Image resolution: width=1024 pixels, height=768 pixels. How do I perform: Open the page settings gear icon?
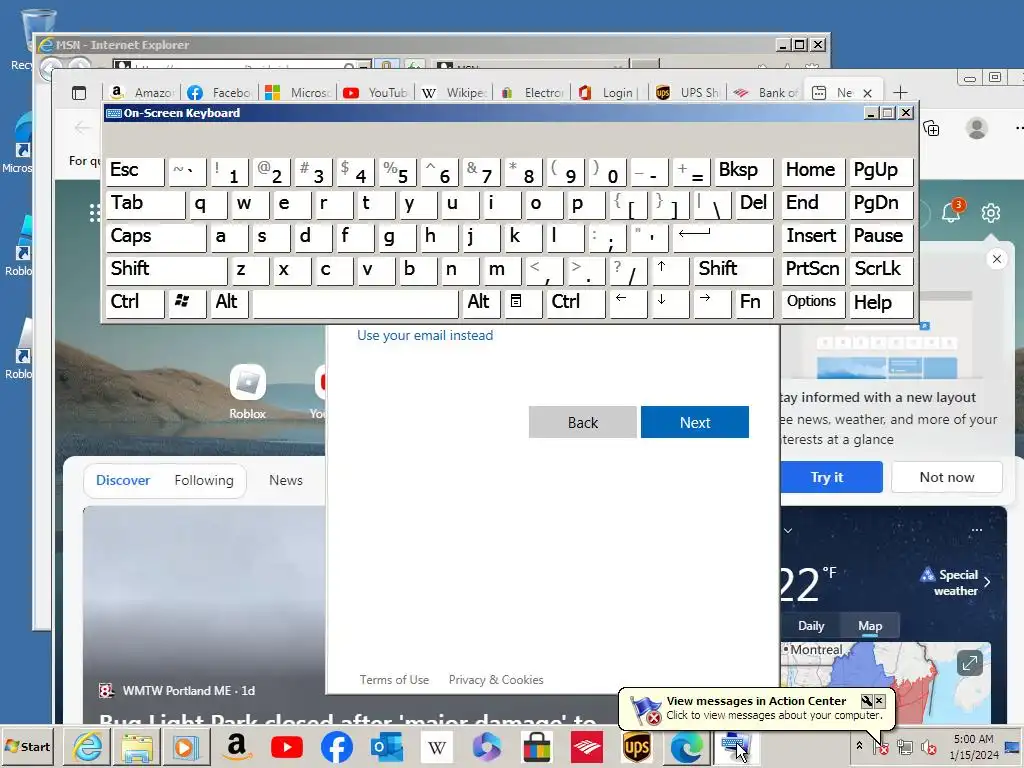(991, 213)
